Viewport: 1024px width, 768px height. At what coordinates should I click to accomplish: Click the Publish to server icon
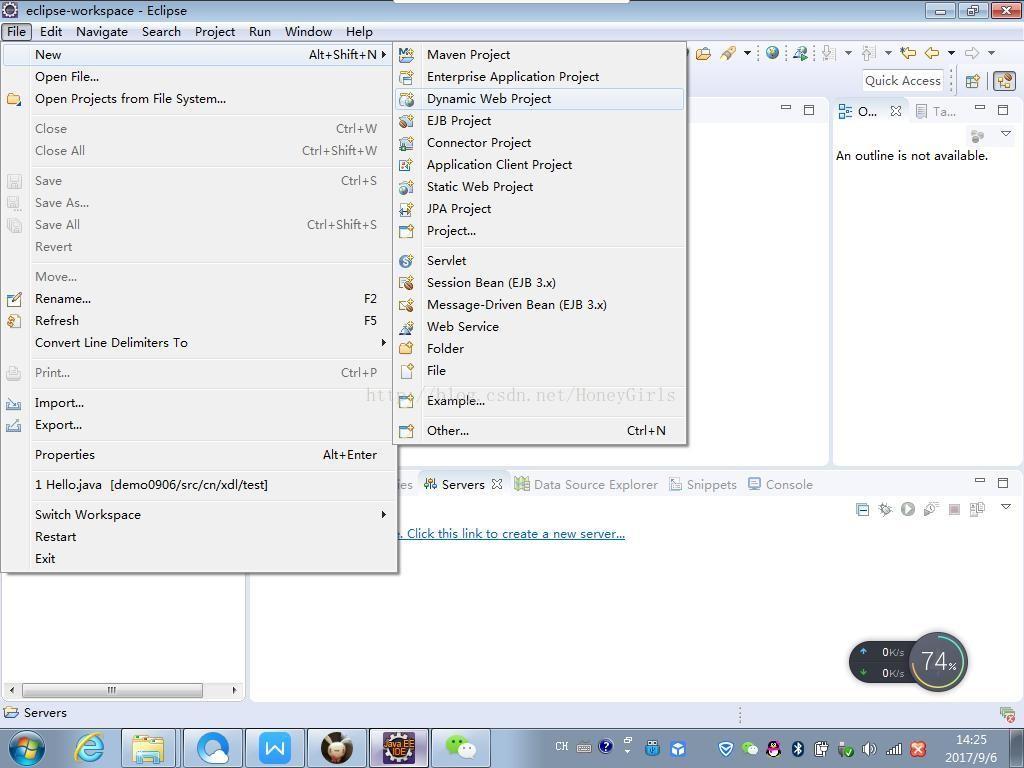pos(977,509)
